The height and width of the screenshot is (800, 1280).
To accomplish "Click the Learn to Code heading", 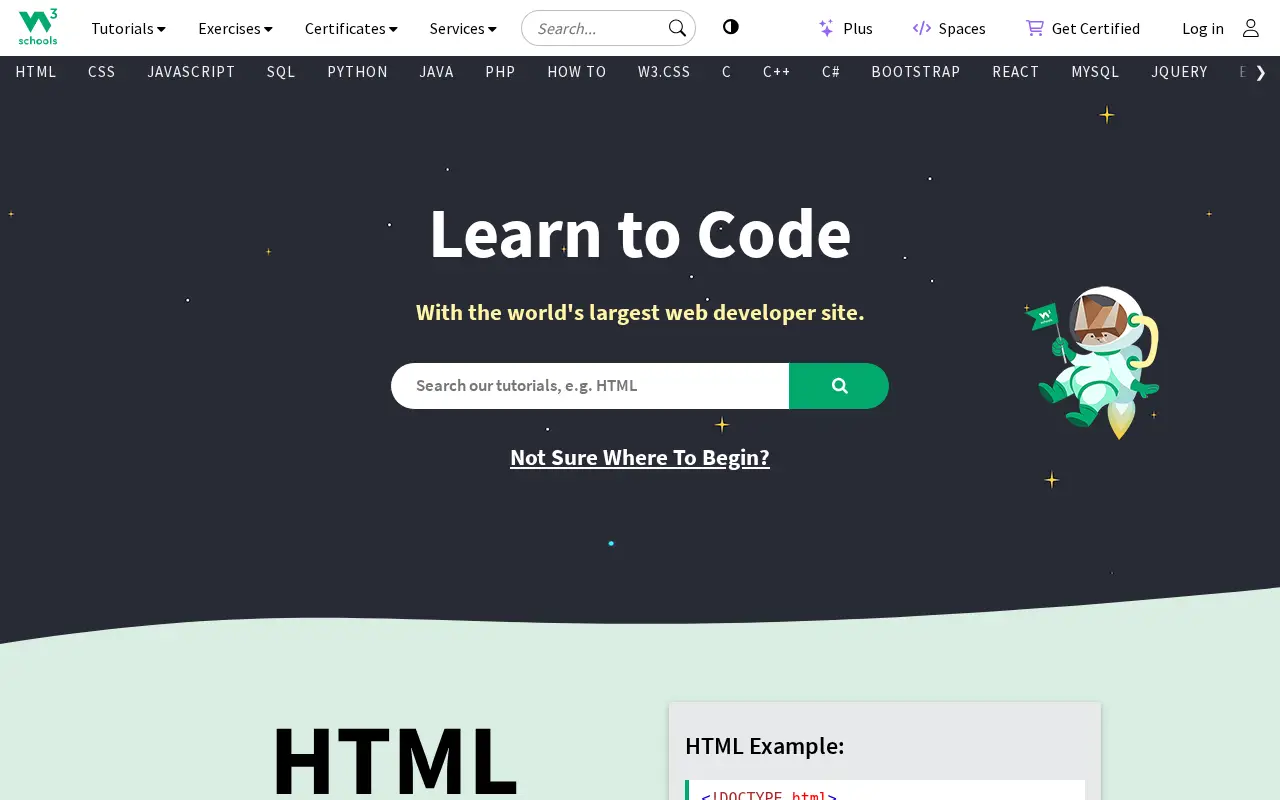I will (640, 233).
